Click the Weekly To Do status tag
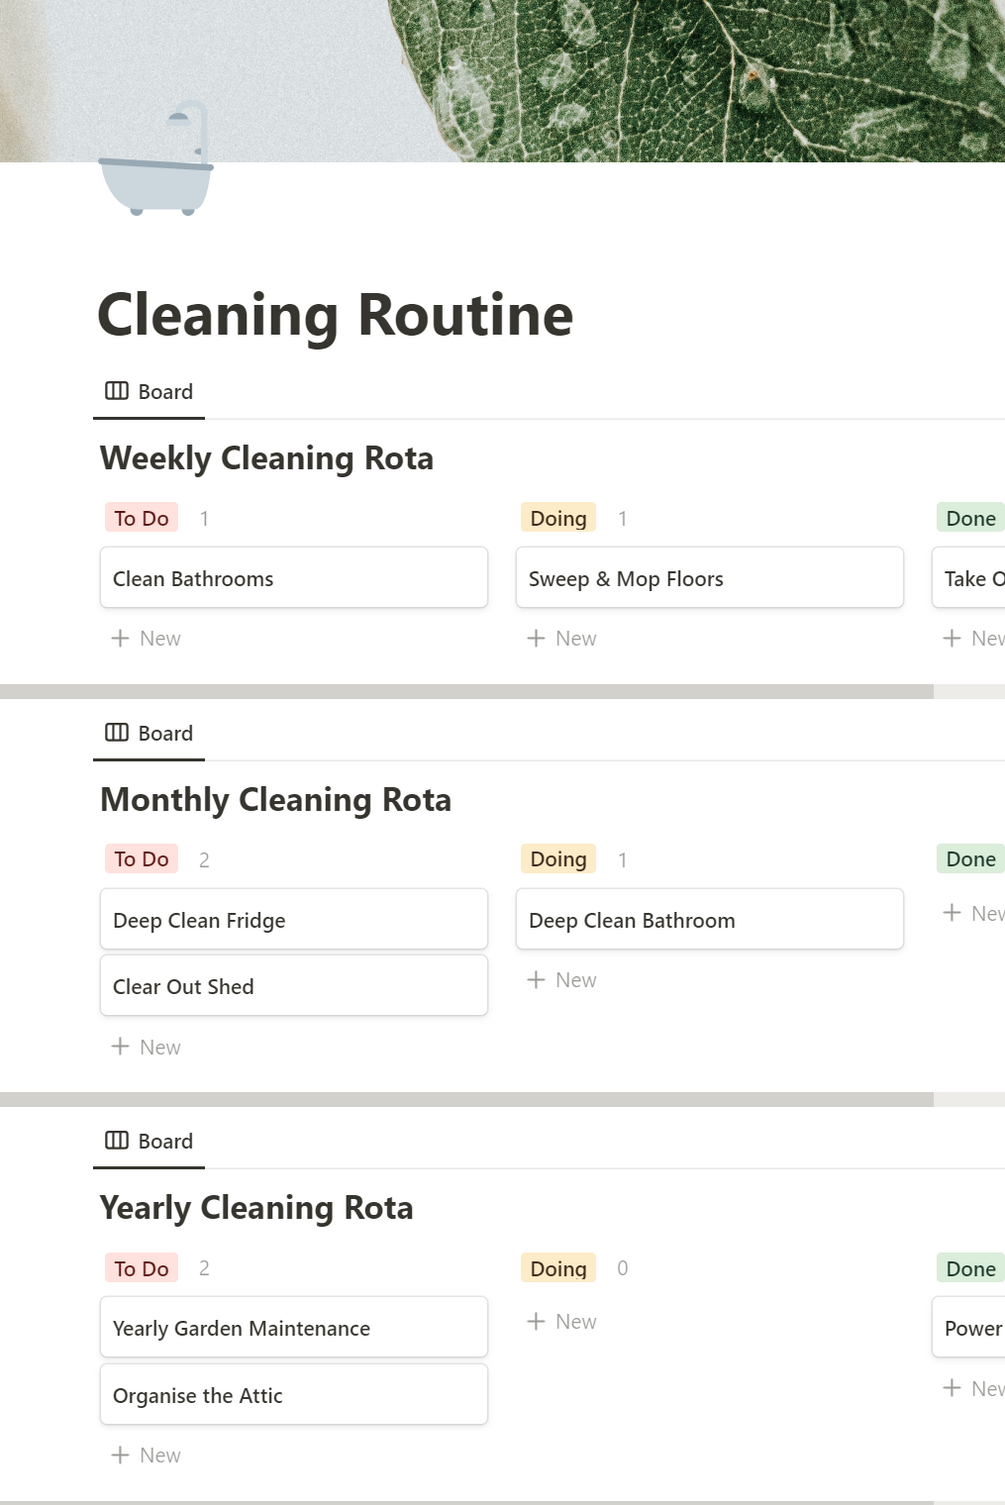 click(141, 518)
